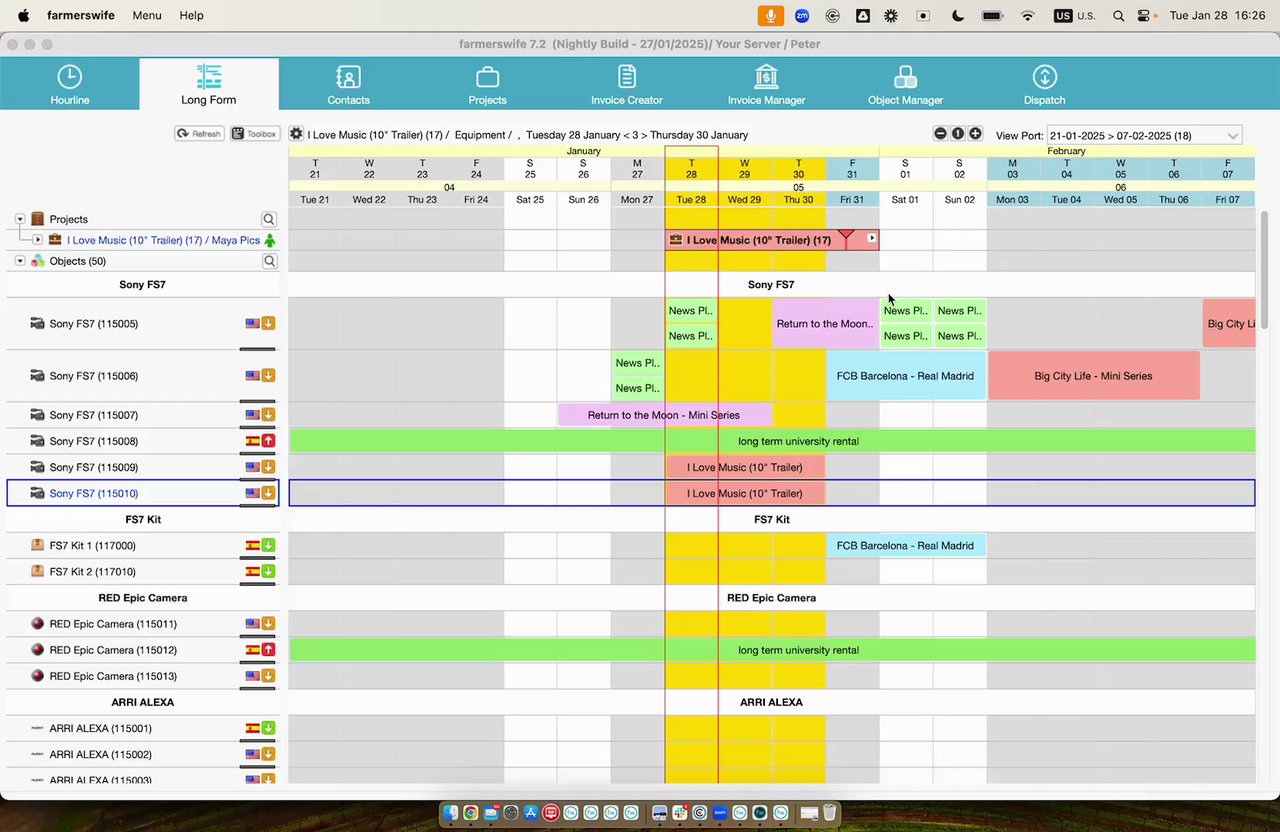Select Return to the Moon booking on 115007
This screenshot has width=1280, height=832.
tap(664, 415)
